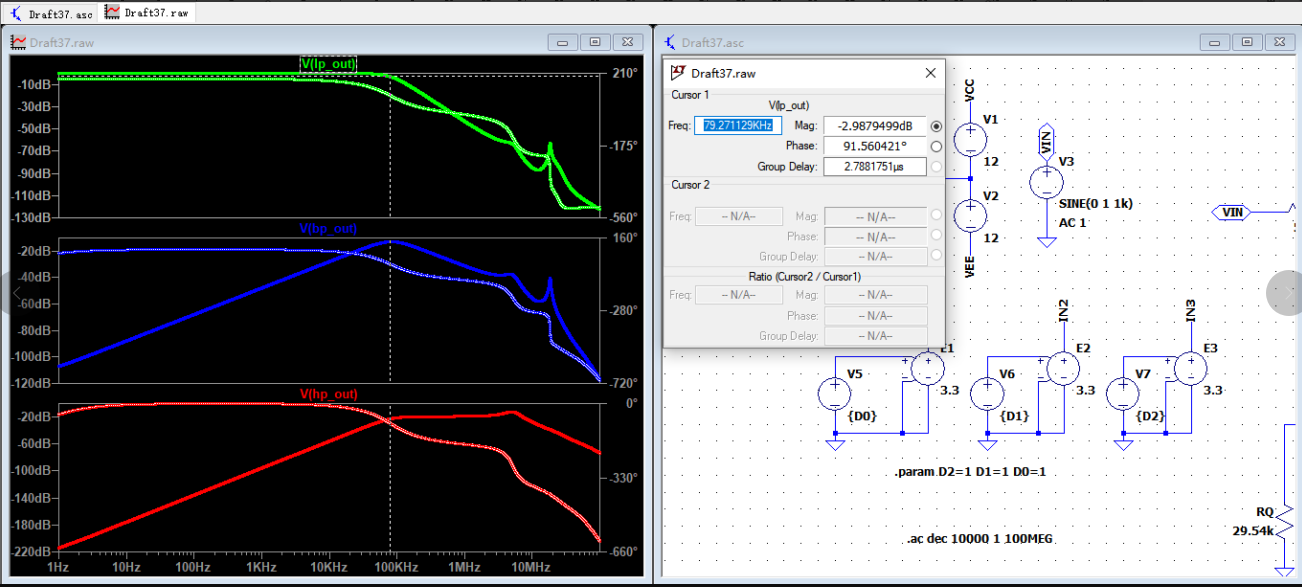Click the -220dB axis label in bottom pane
The width and height of the screenshot is (1302, 587).
tap(33, 551)
